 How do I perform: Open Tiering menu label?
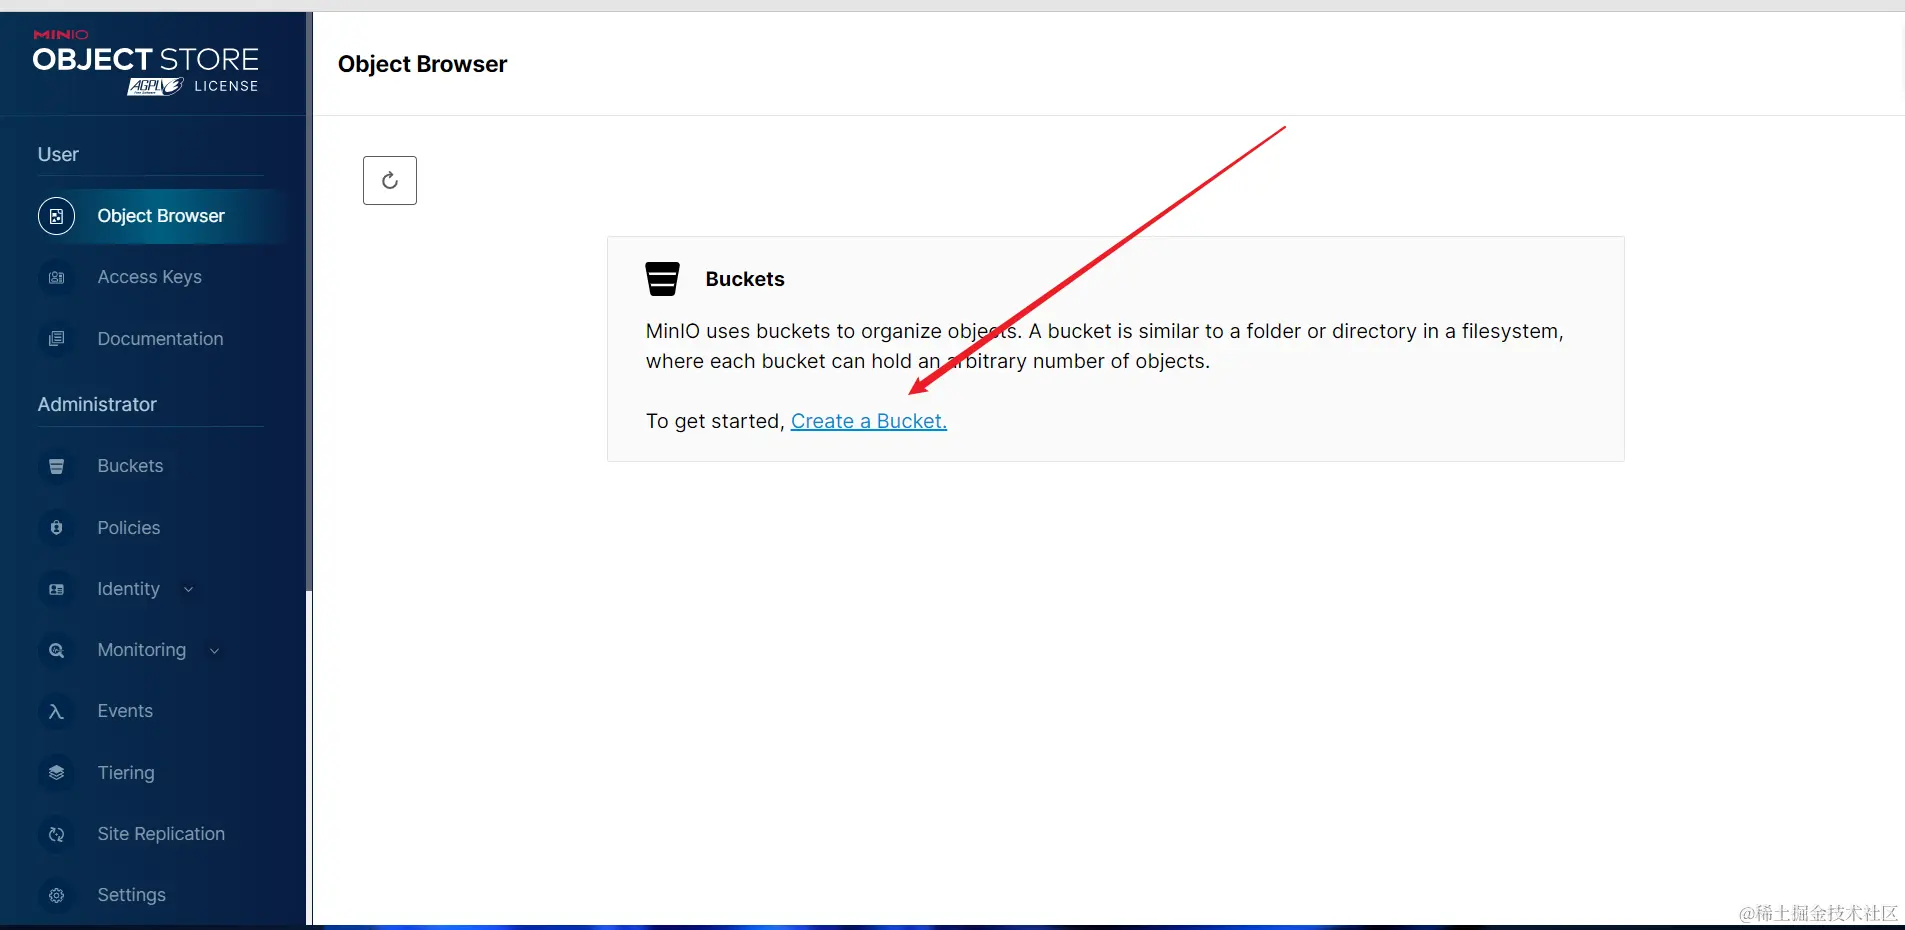pyautogui.click(x=126, y=773)
